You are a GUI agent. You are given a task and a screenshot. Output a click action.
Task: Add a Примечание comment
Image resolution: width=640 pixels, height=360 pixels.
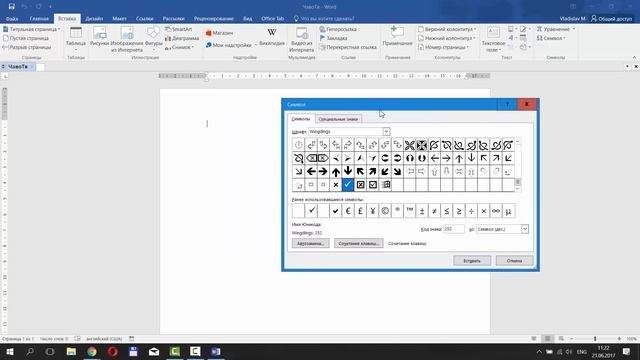click(x=398, y=36)
